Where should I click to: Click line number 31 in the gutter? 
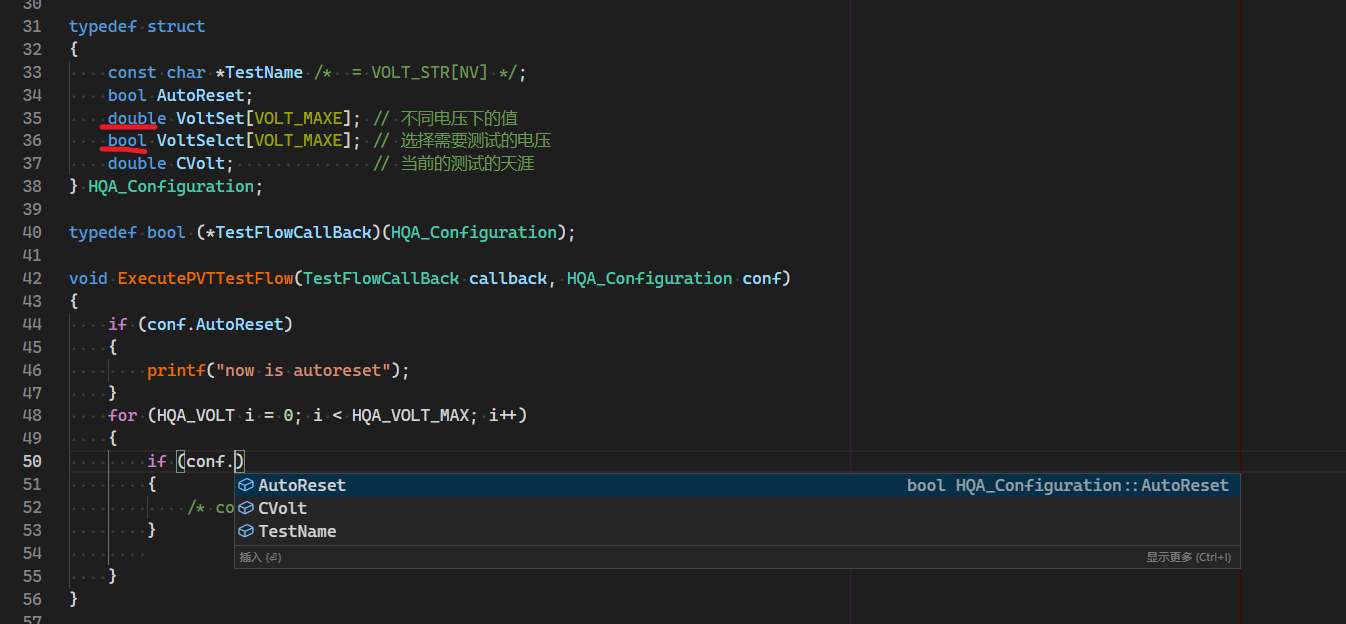coord(32,26)
